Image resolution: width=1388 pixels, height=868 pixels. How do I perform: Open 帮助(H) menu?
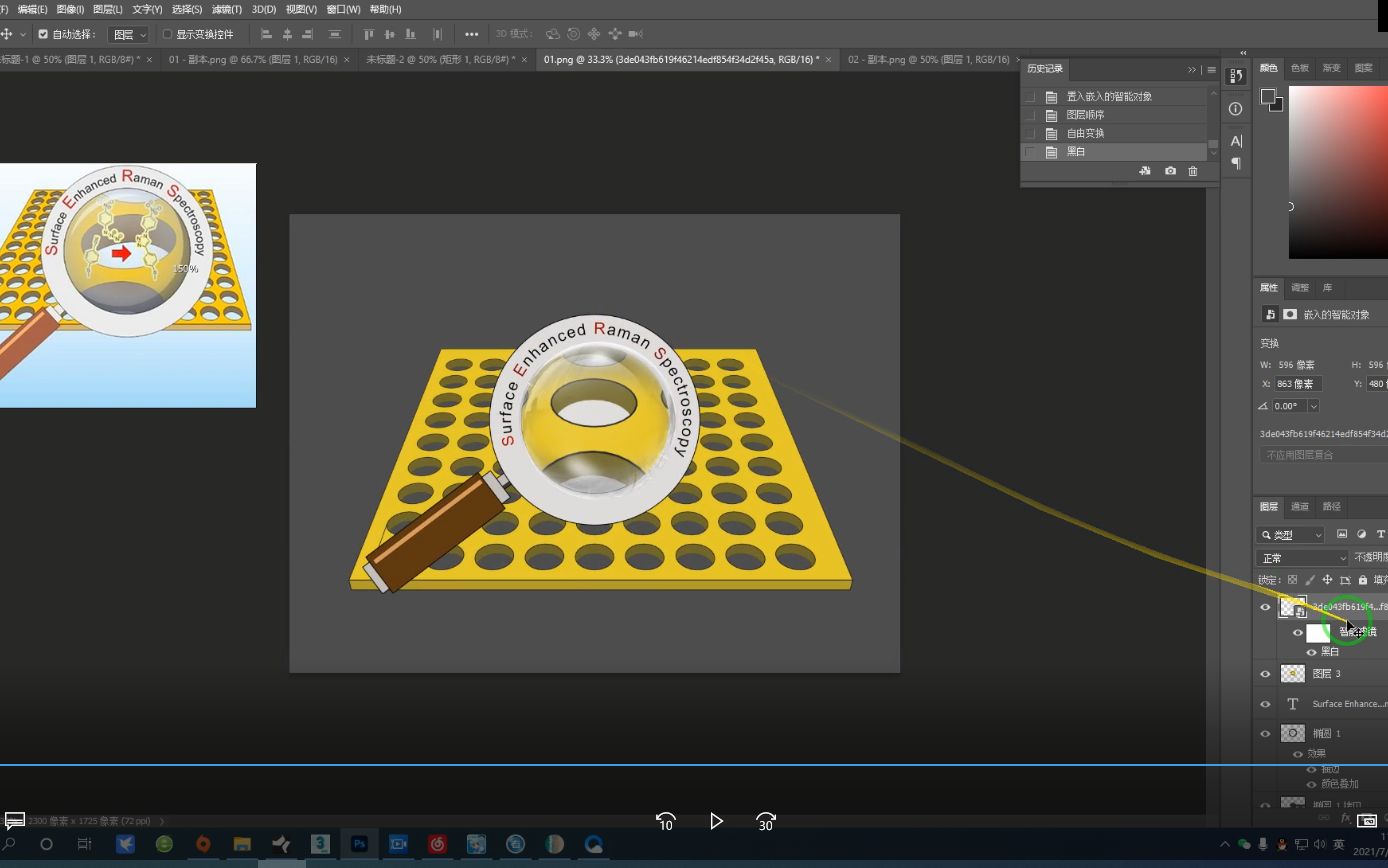pos(385,9)
